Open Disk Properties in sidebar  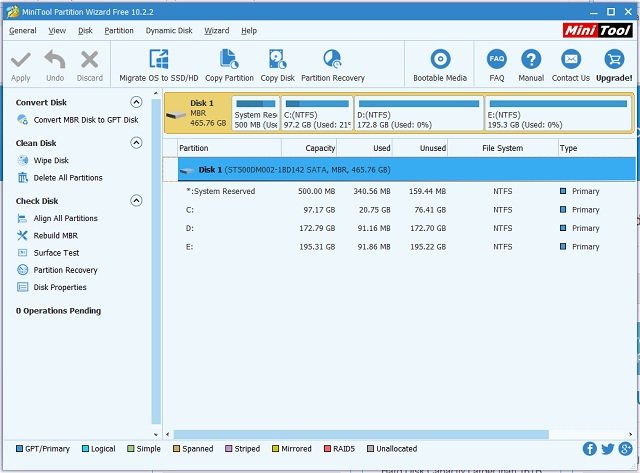(60, 287)
